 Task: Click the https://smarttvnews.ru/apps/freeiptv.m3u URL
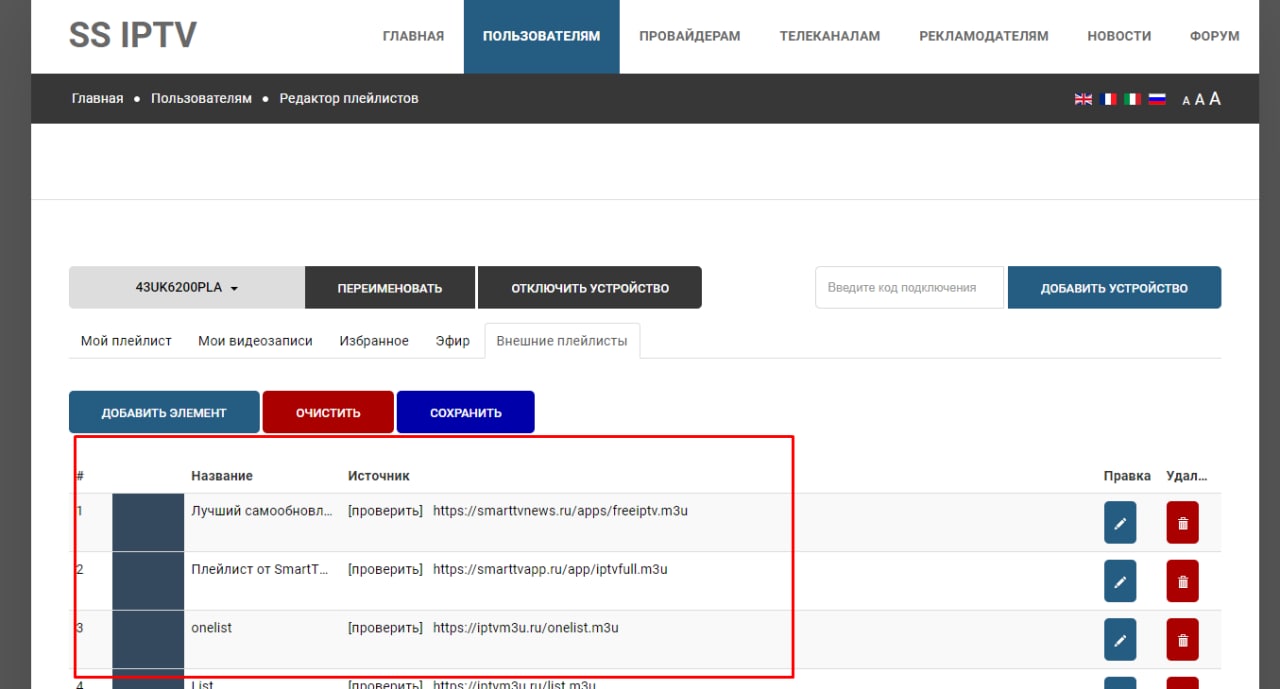[560, 511]
